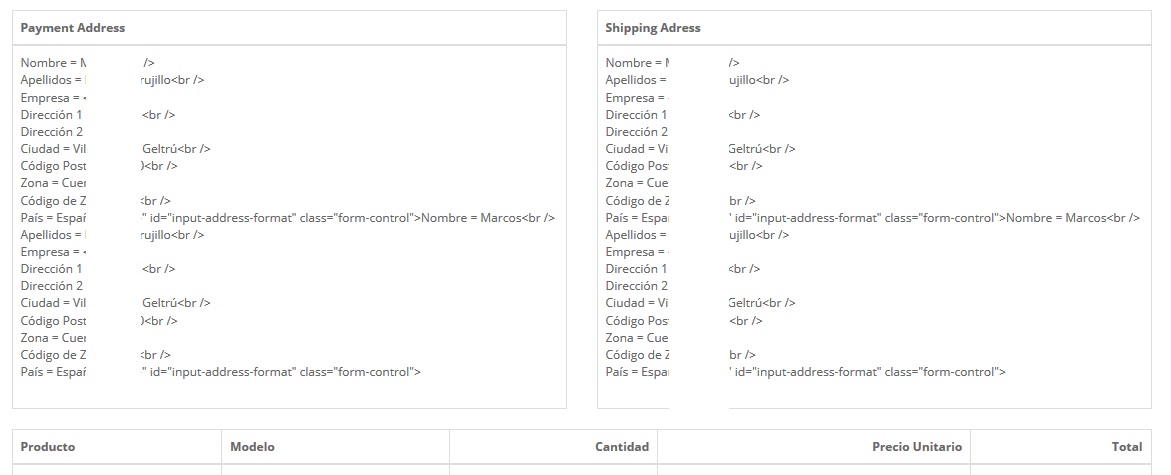This screenshot has width=1171, height=475.
Task: Click the last País line in Payment Address
Action: 220,372
